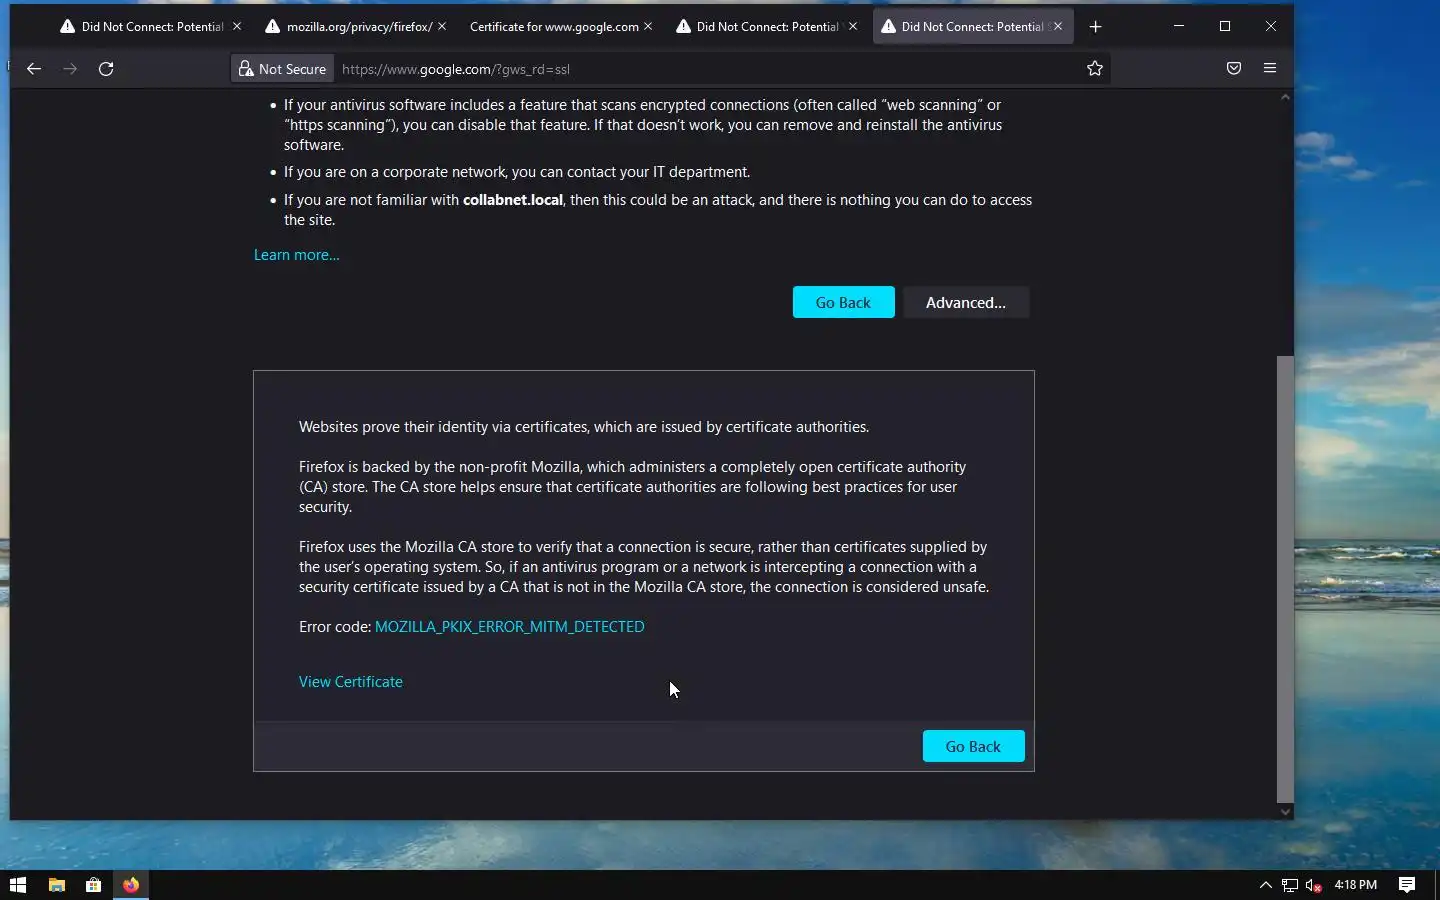Go back with the arrow toolbar button

[34, 69]
